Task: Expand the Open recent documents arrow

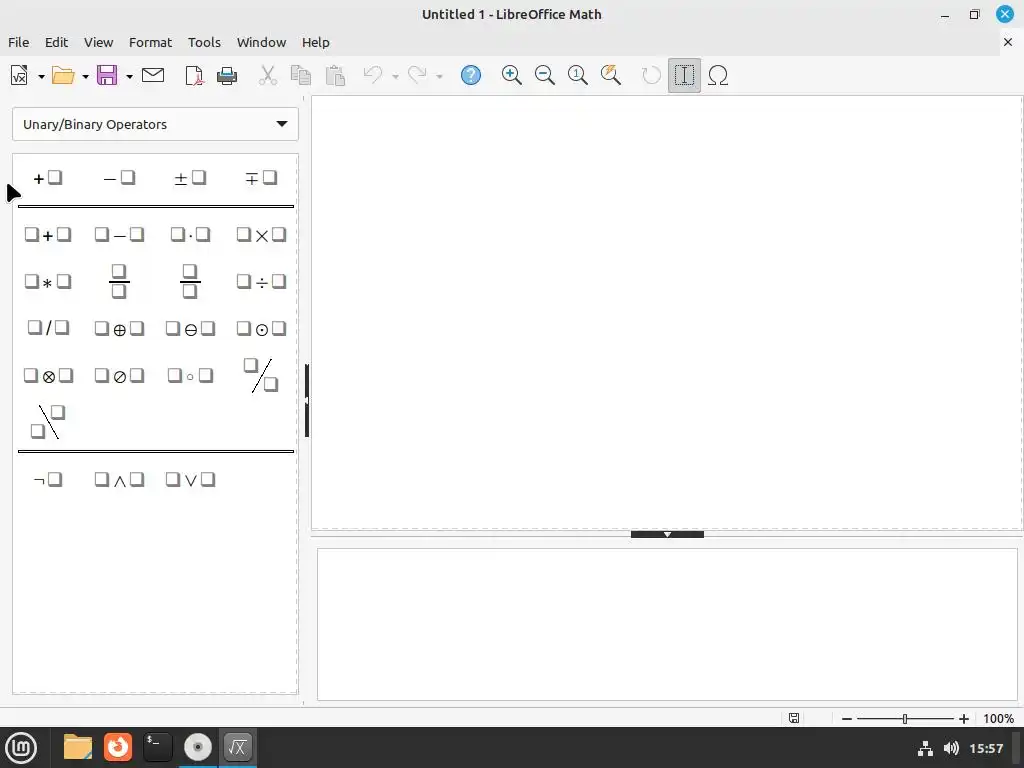Action: coord(85,76)
